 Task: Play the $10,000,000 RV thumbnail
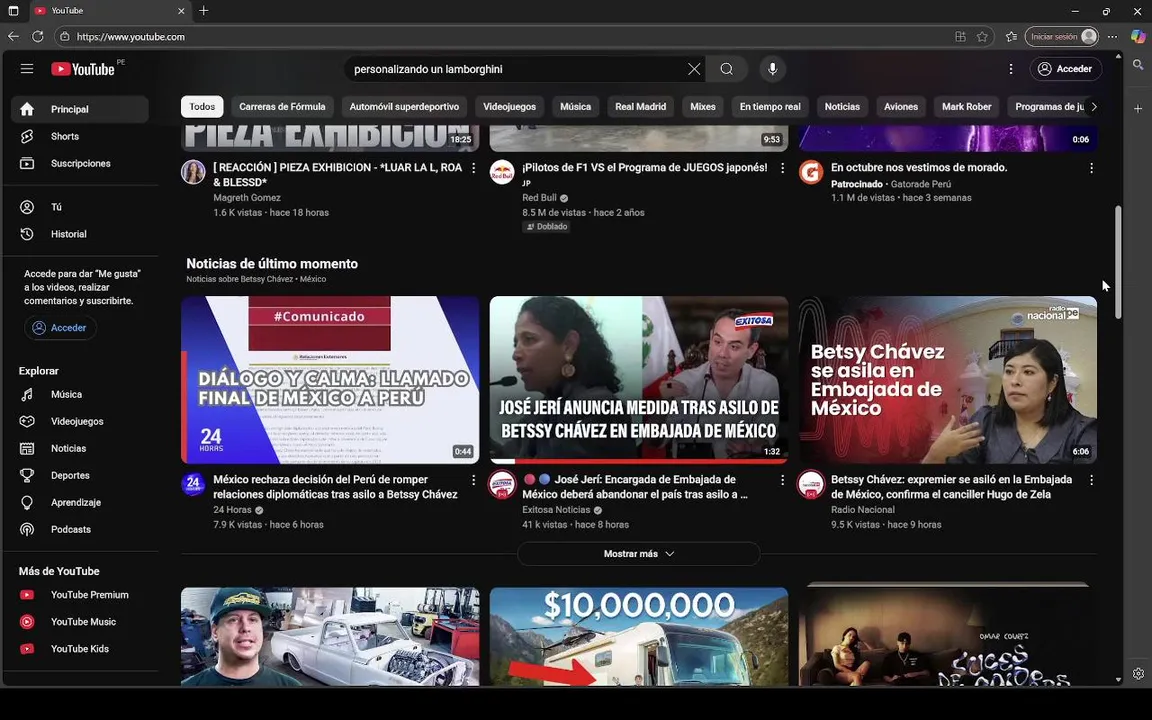(x=638, y=636)
